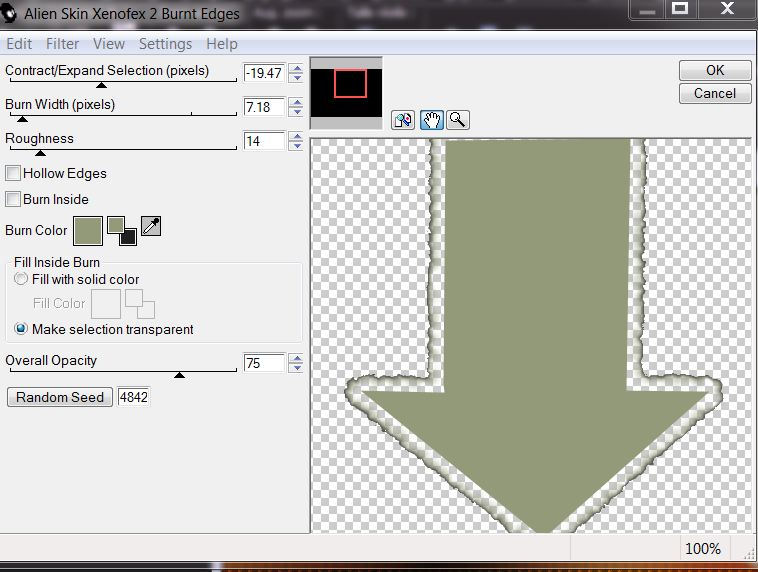This screenshot has width=758, height=572.
Task: Open the Filter menu
Action: [x=62, y=44]
